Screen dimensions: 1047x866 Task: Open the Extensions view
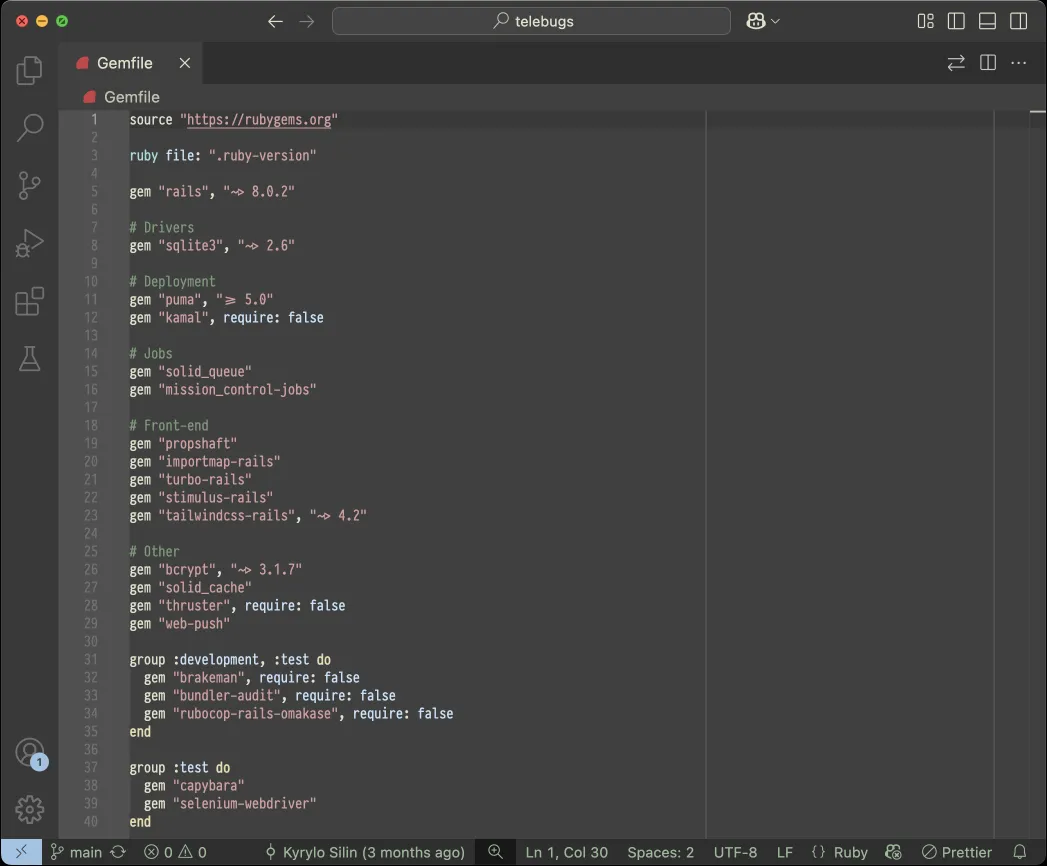[29, 302]
